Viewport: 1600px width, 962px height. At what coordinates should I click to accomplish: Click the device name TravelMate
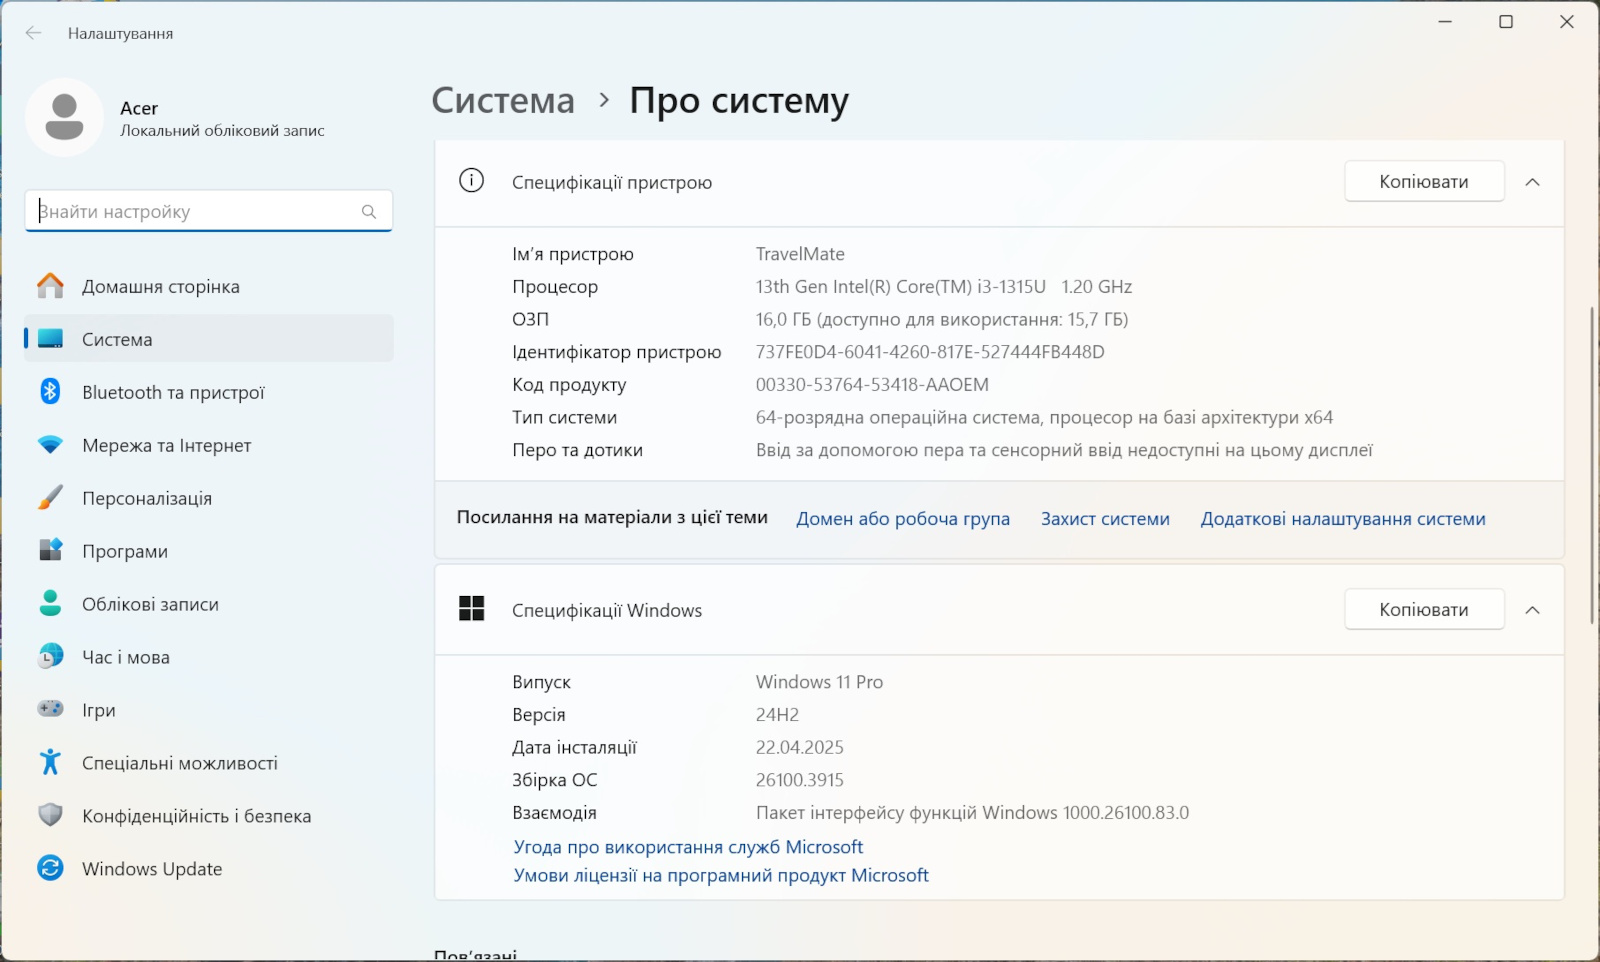click(x=800, y=254)
